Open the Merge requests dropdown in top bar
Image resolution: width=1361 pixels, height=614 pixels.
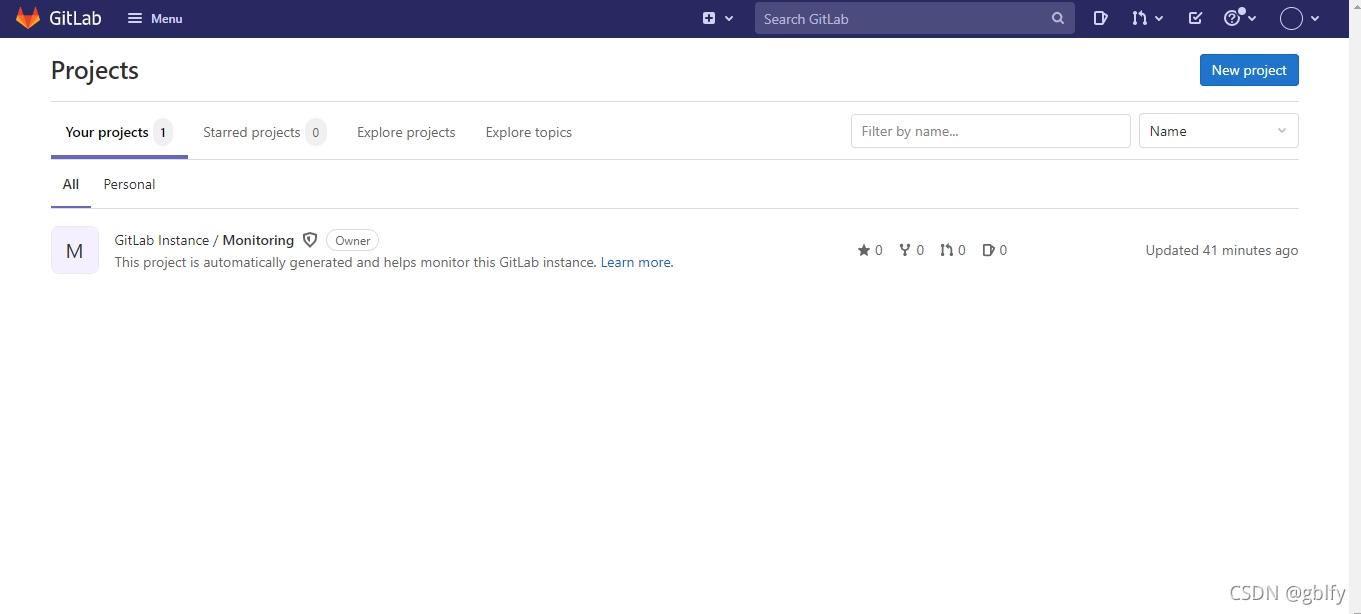tap(1147, 18)
